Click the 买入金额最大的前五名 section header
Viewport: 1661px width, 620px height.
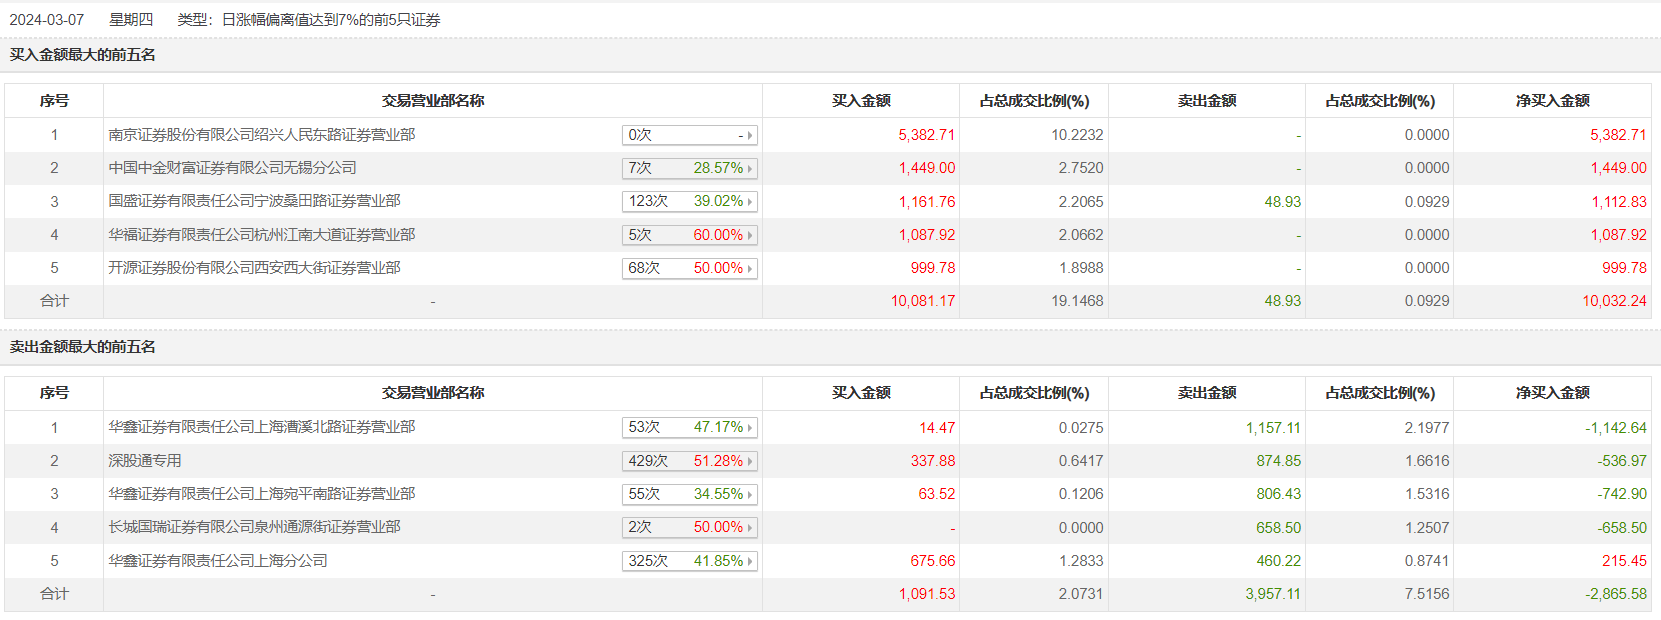(x=83, y=55)
